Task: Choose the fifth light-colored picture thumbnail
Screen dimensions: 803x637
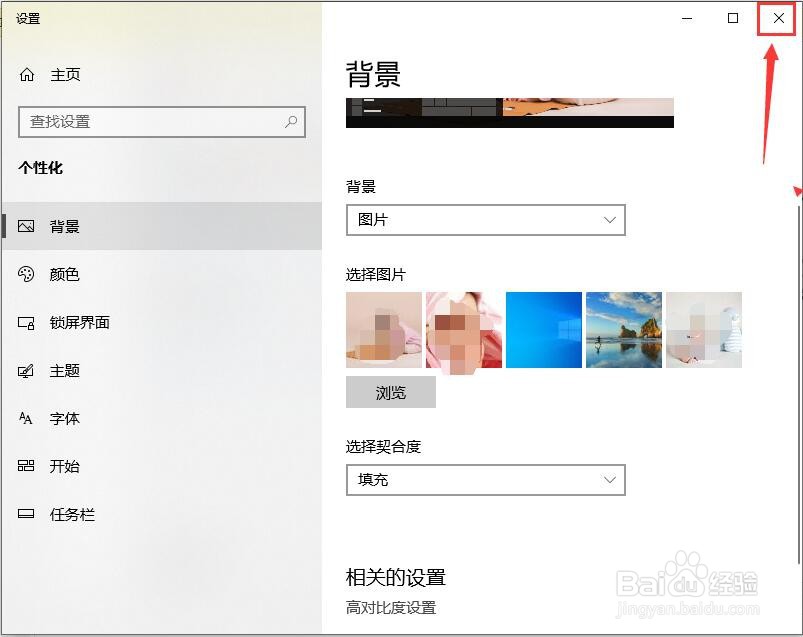Action: (x=704, y=330)
